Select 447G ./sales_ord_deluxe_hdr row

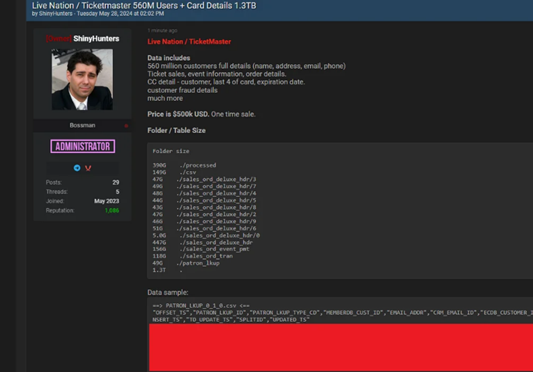tap(203, 242)
